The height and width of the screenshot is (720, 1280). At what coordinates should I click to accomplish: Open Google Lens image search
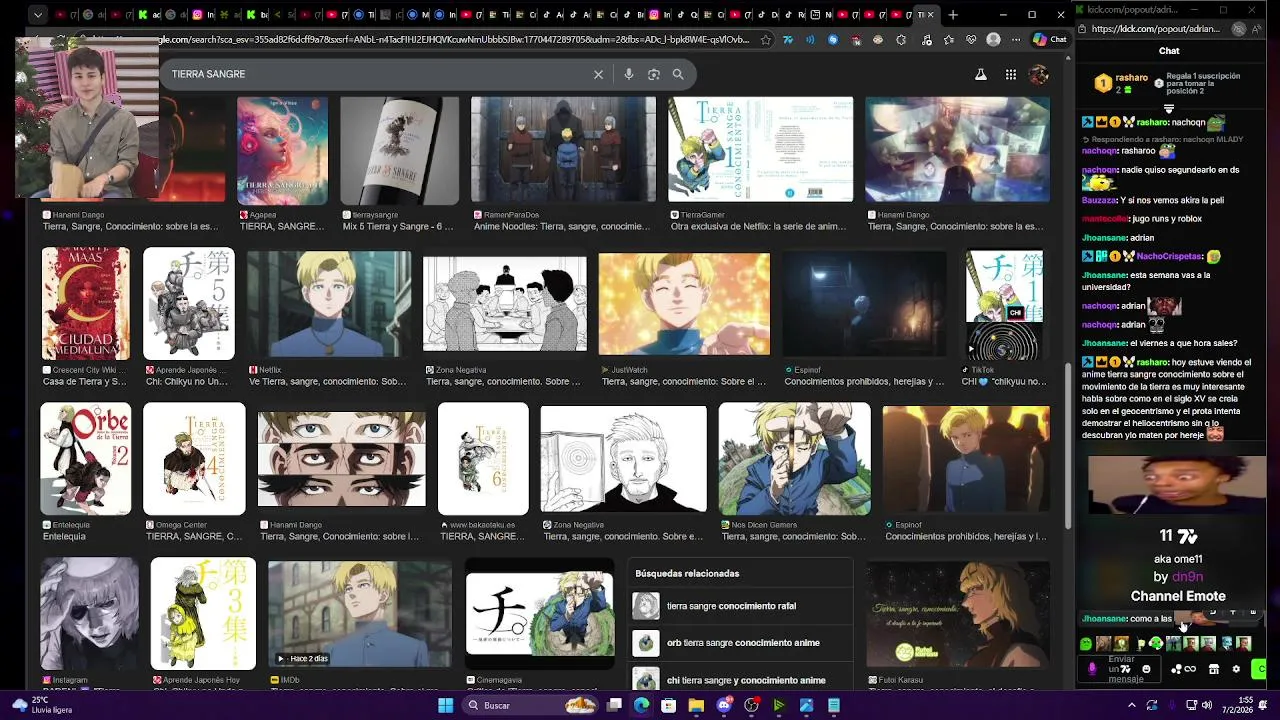(654, 74)
